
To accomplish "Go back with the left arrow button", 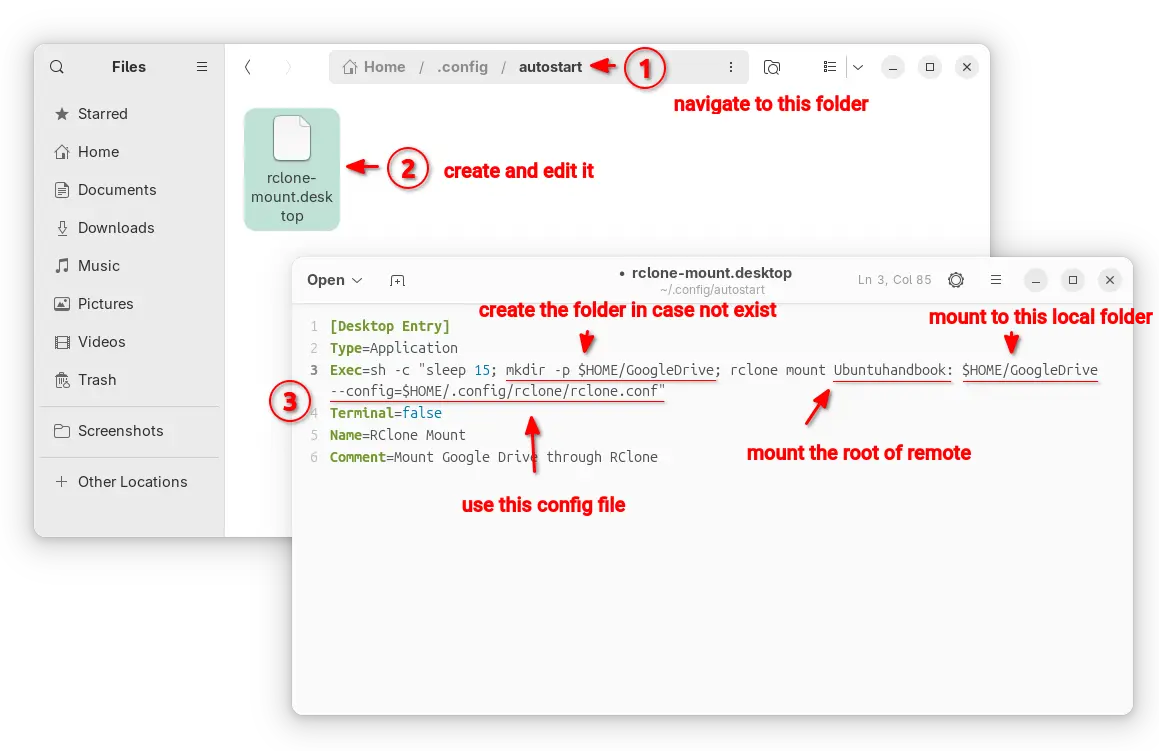I will pyautogui.click(x=248, y=67).
